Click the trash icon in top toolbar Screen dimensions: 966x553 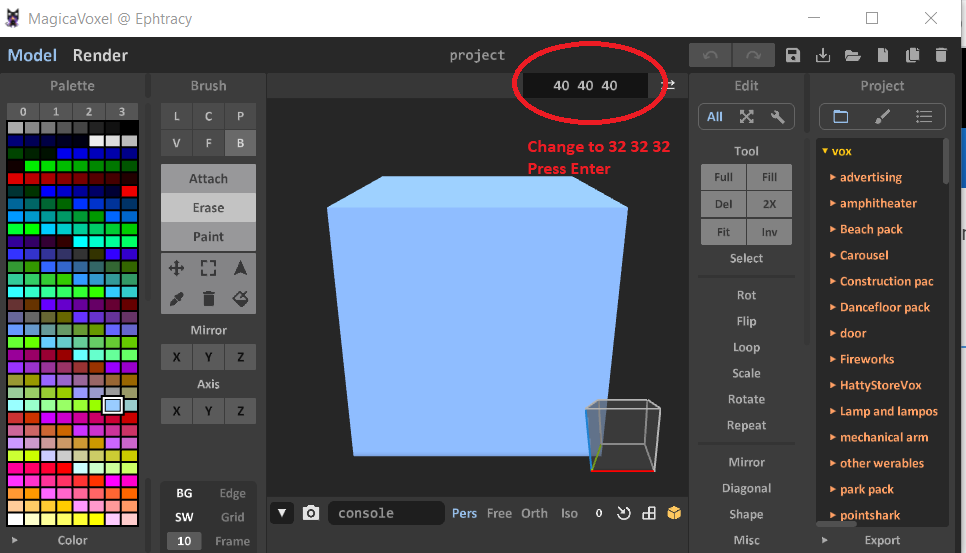[941, 56]
